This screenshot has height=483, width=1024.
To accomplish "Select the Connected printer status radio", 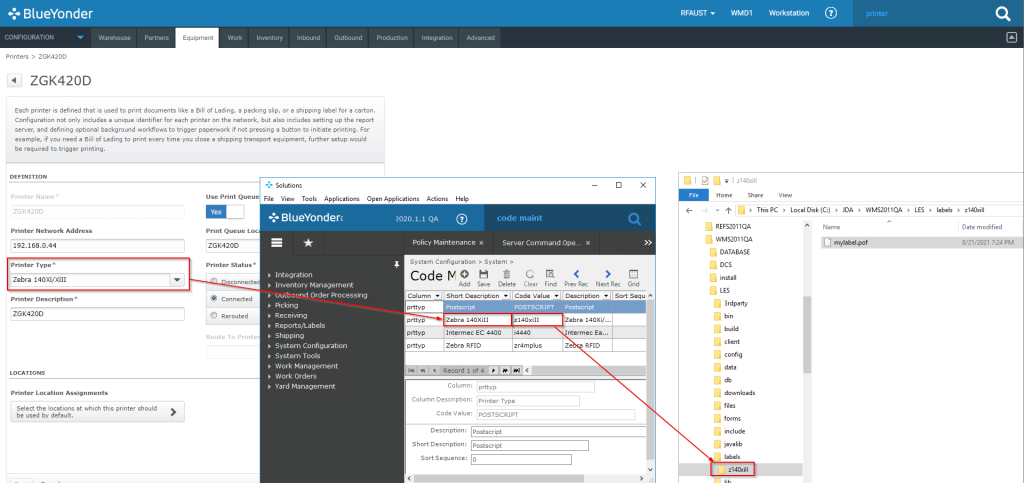I will (214, 298).
